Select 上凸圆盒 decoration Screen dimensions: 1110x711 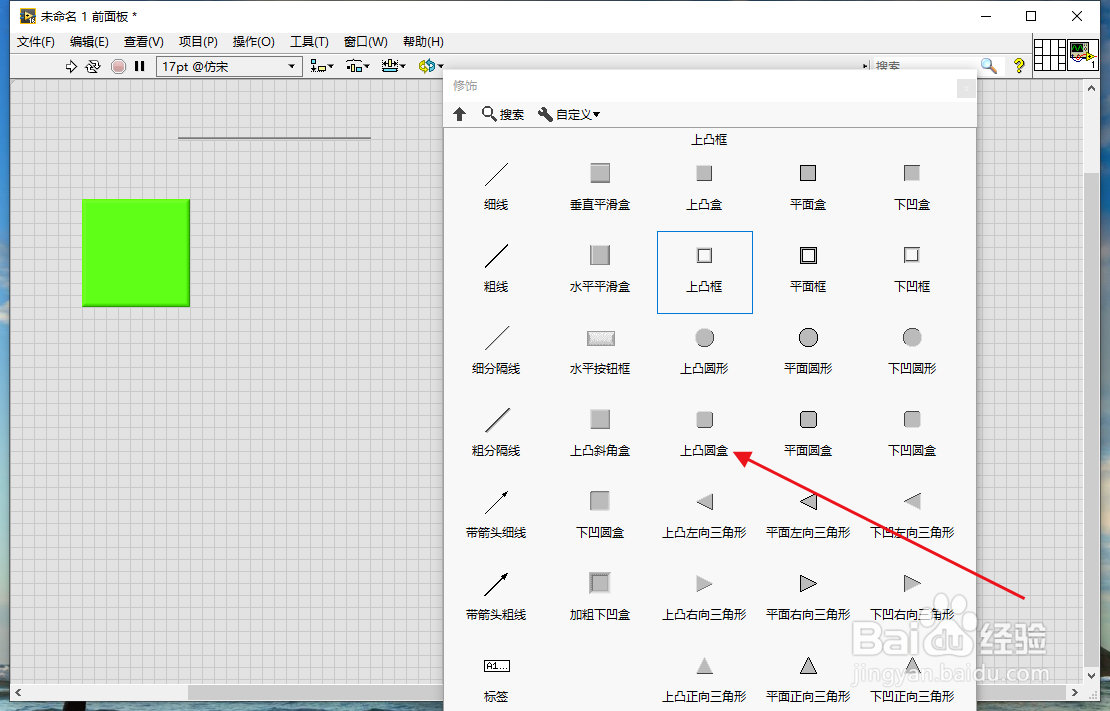click(x=704, y=433)
